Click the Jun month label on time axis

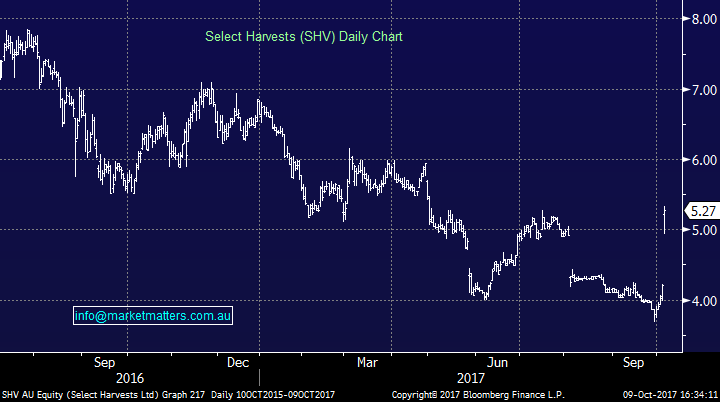tap(497, 362)
